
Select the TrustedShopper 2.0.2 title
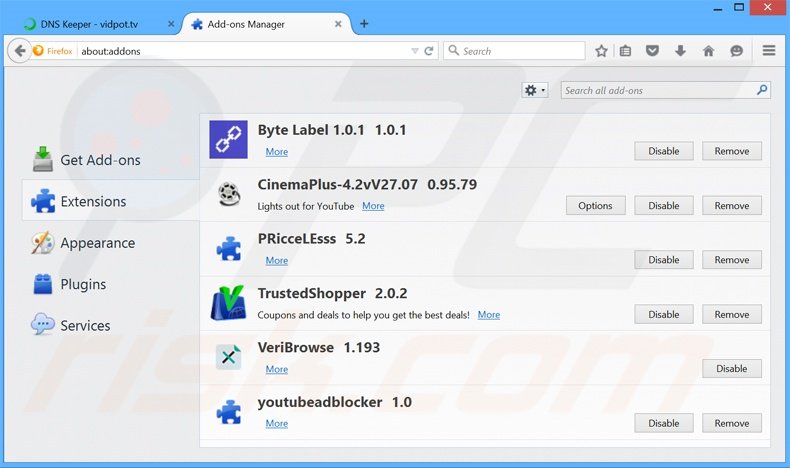pos(332,293)
